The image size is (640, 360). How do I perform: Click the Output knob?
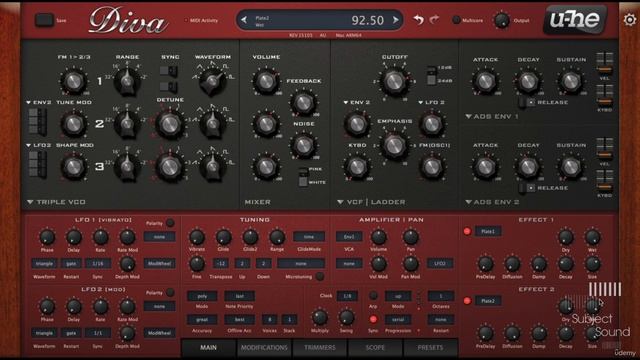click(x=501, y=20)
